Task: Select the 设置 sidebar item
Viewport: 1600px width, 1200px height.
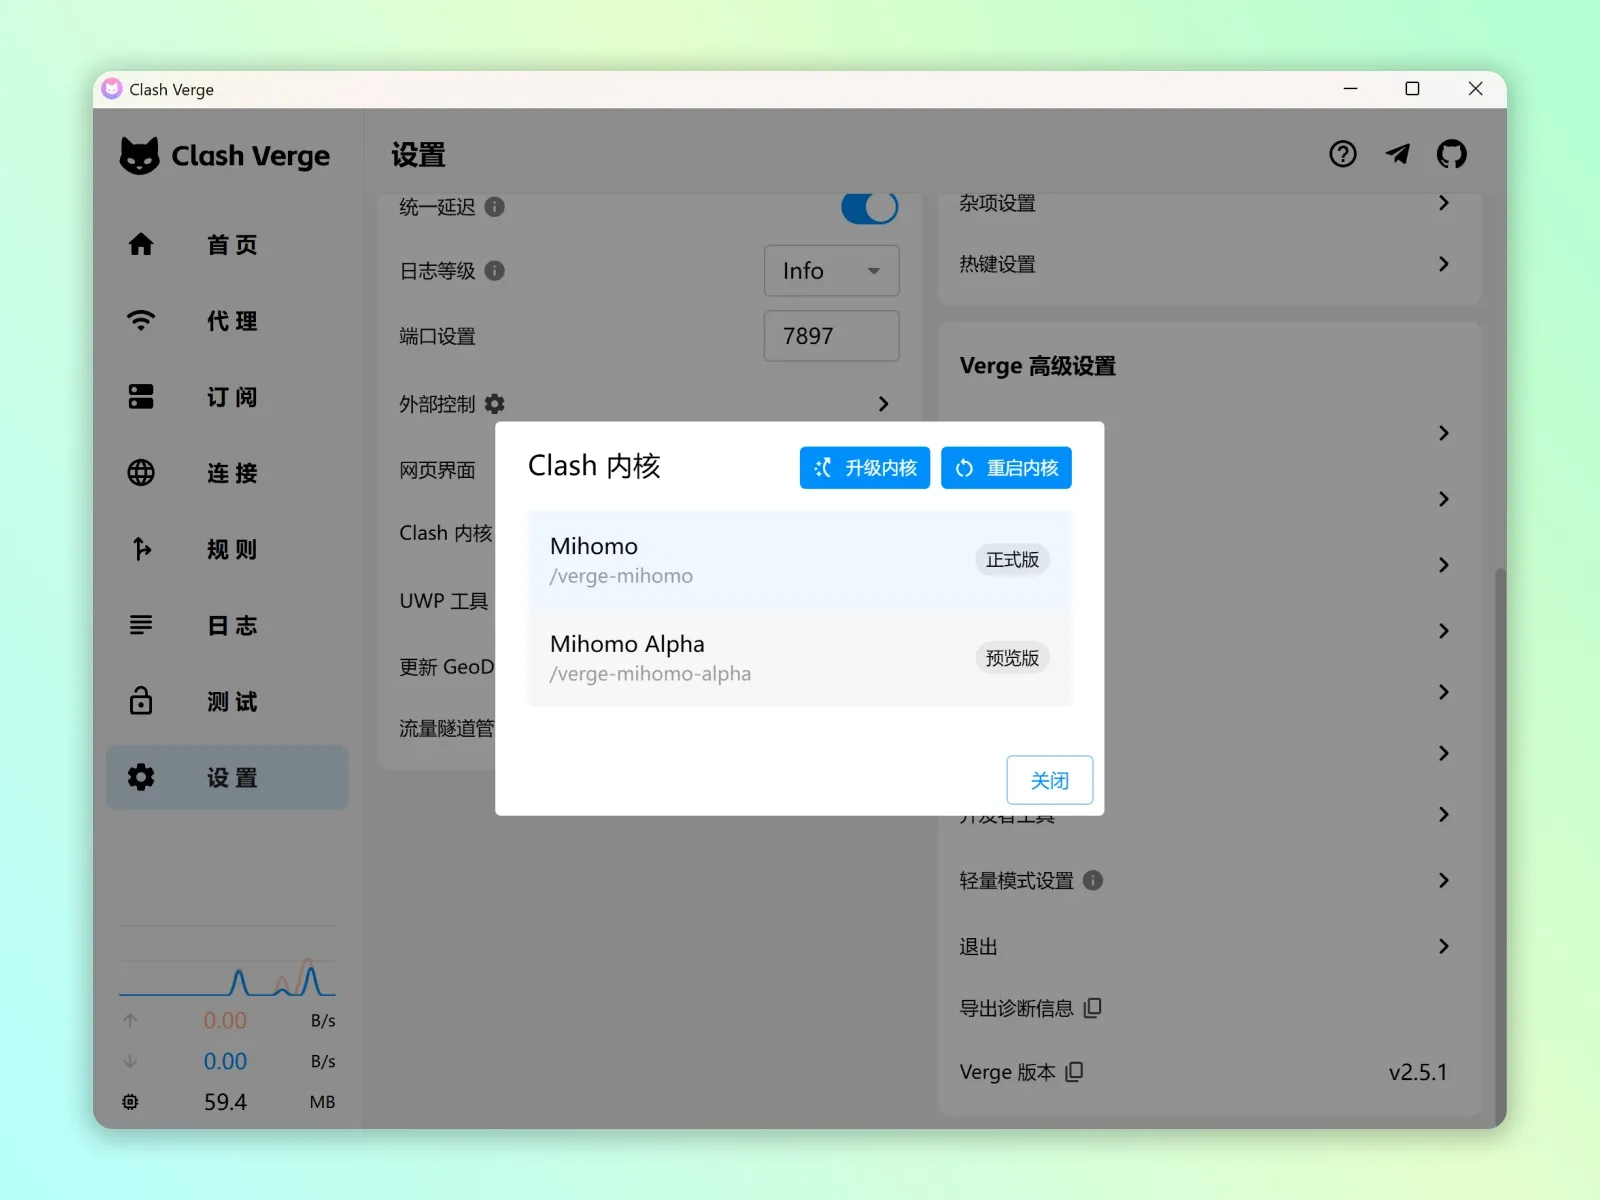Action: pos(227,777)
